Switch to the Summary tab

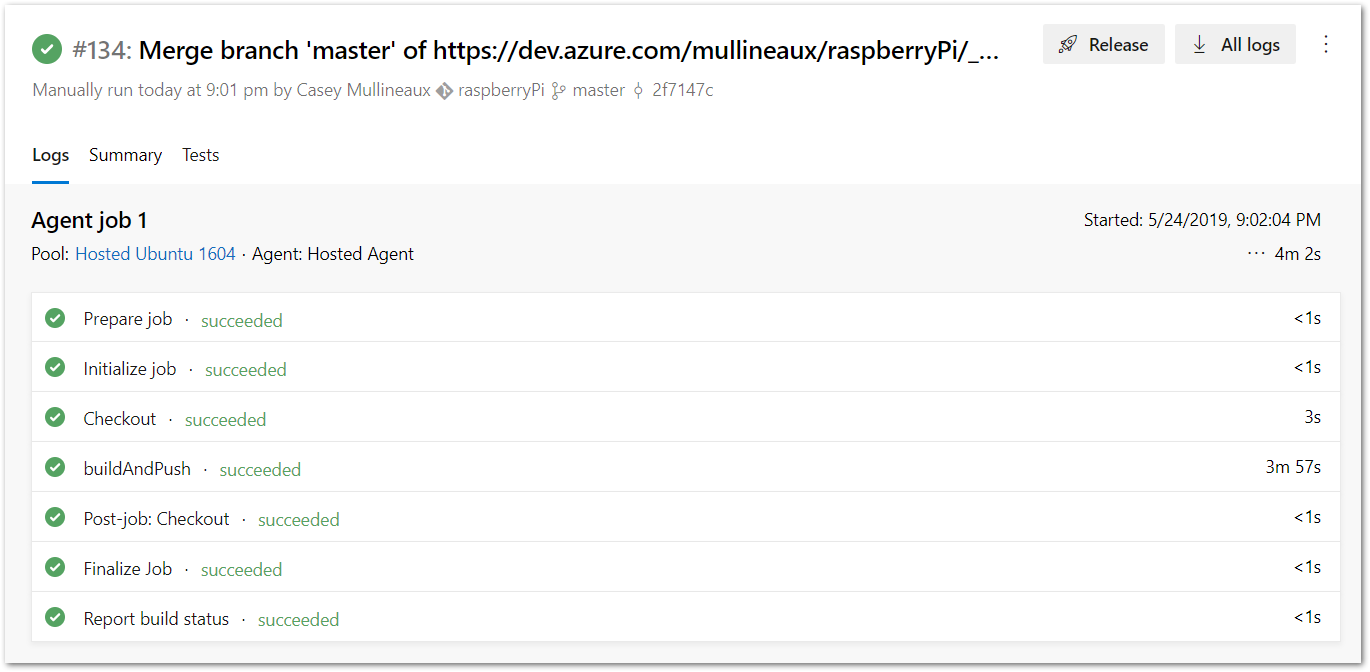point(125,155)
